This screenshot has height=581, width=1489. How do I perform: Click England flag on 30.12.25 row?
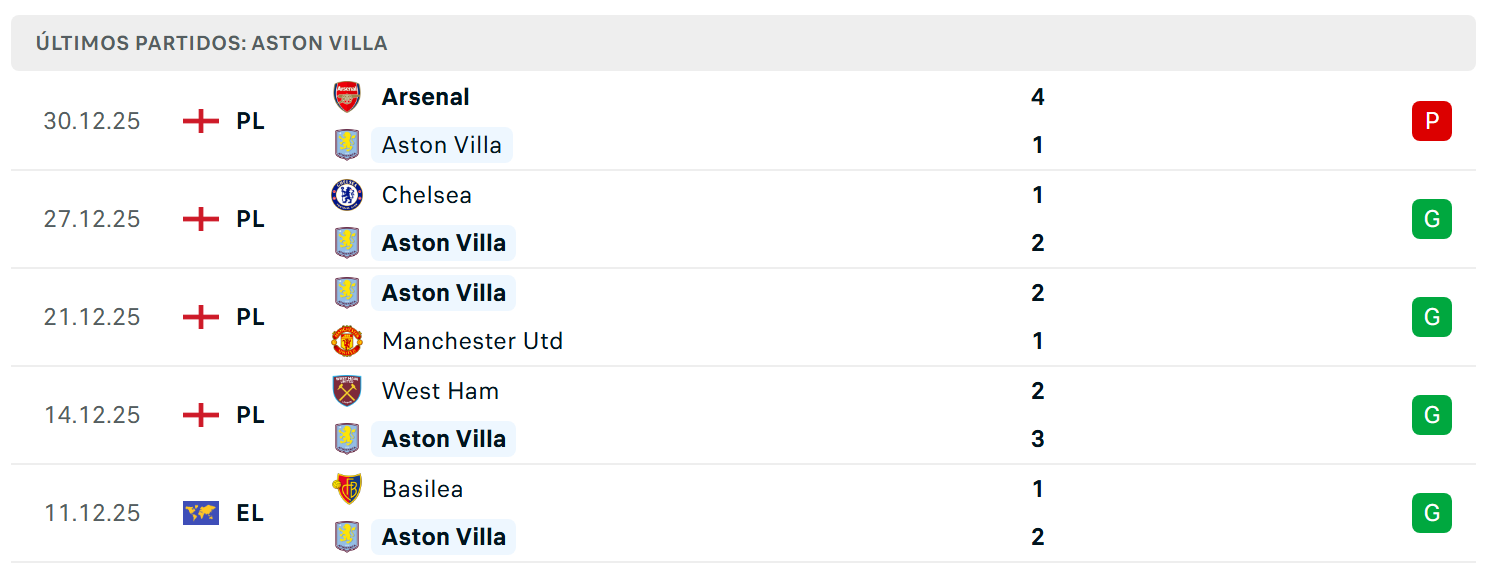201,121
